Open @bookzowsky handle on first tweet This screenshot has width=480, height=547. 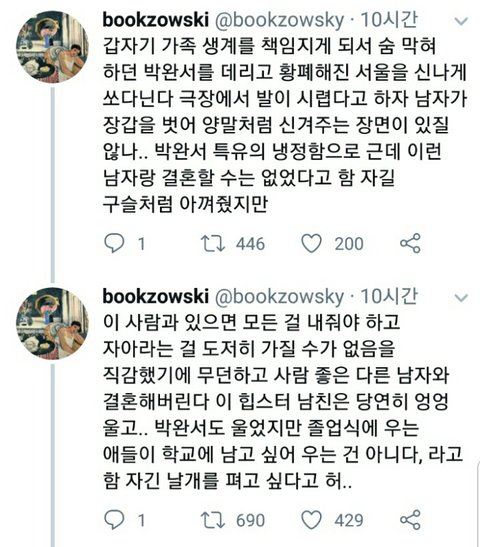pos(279,21)
